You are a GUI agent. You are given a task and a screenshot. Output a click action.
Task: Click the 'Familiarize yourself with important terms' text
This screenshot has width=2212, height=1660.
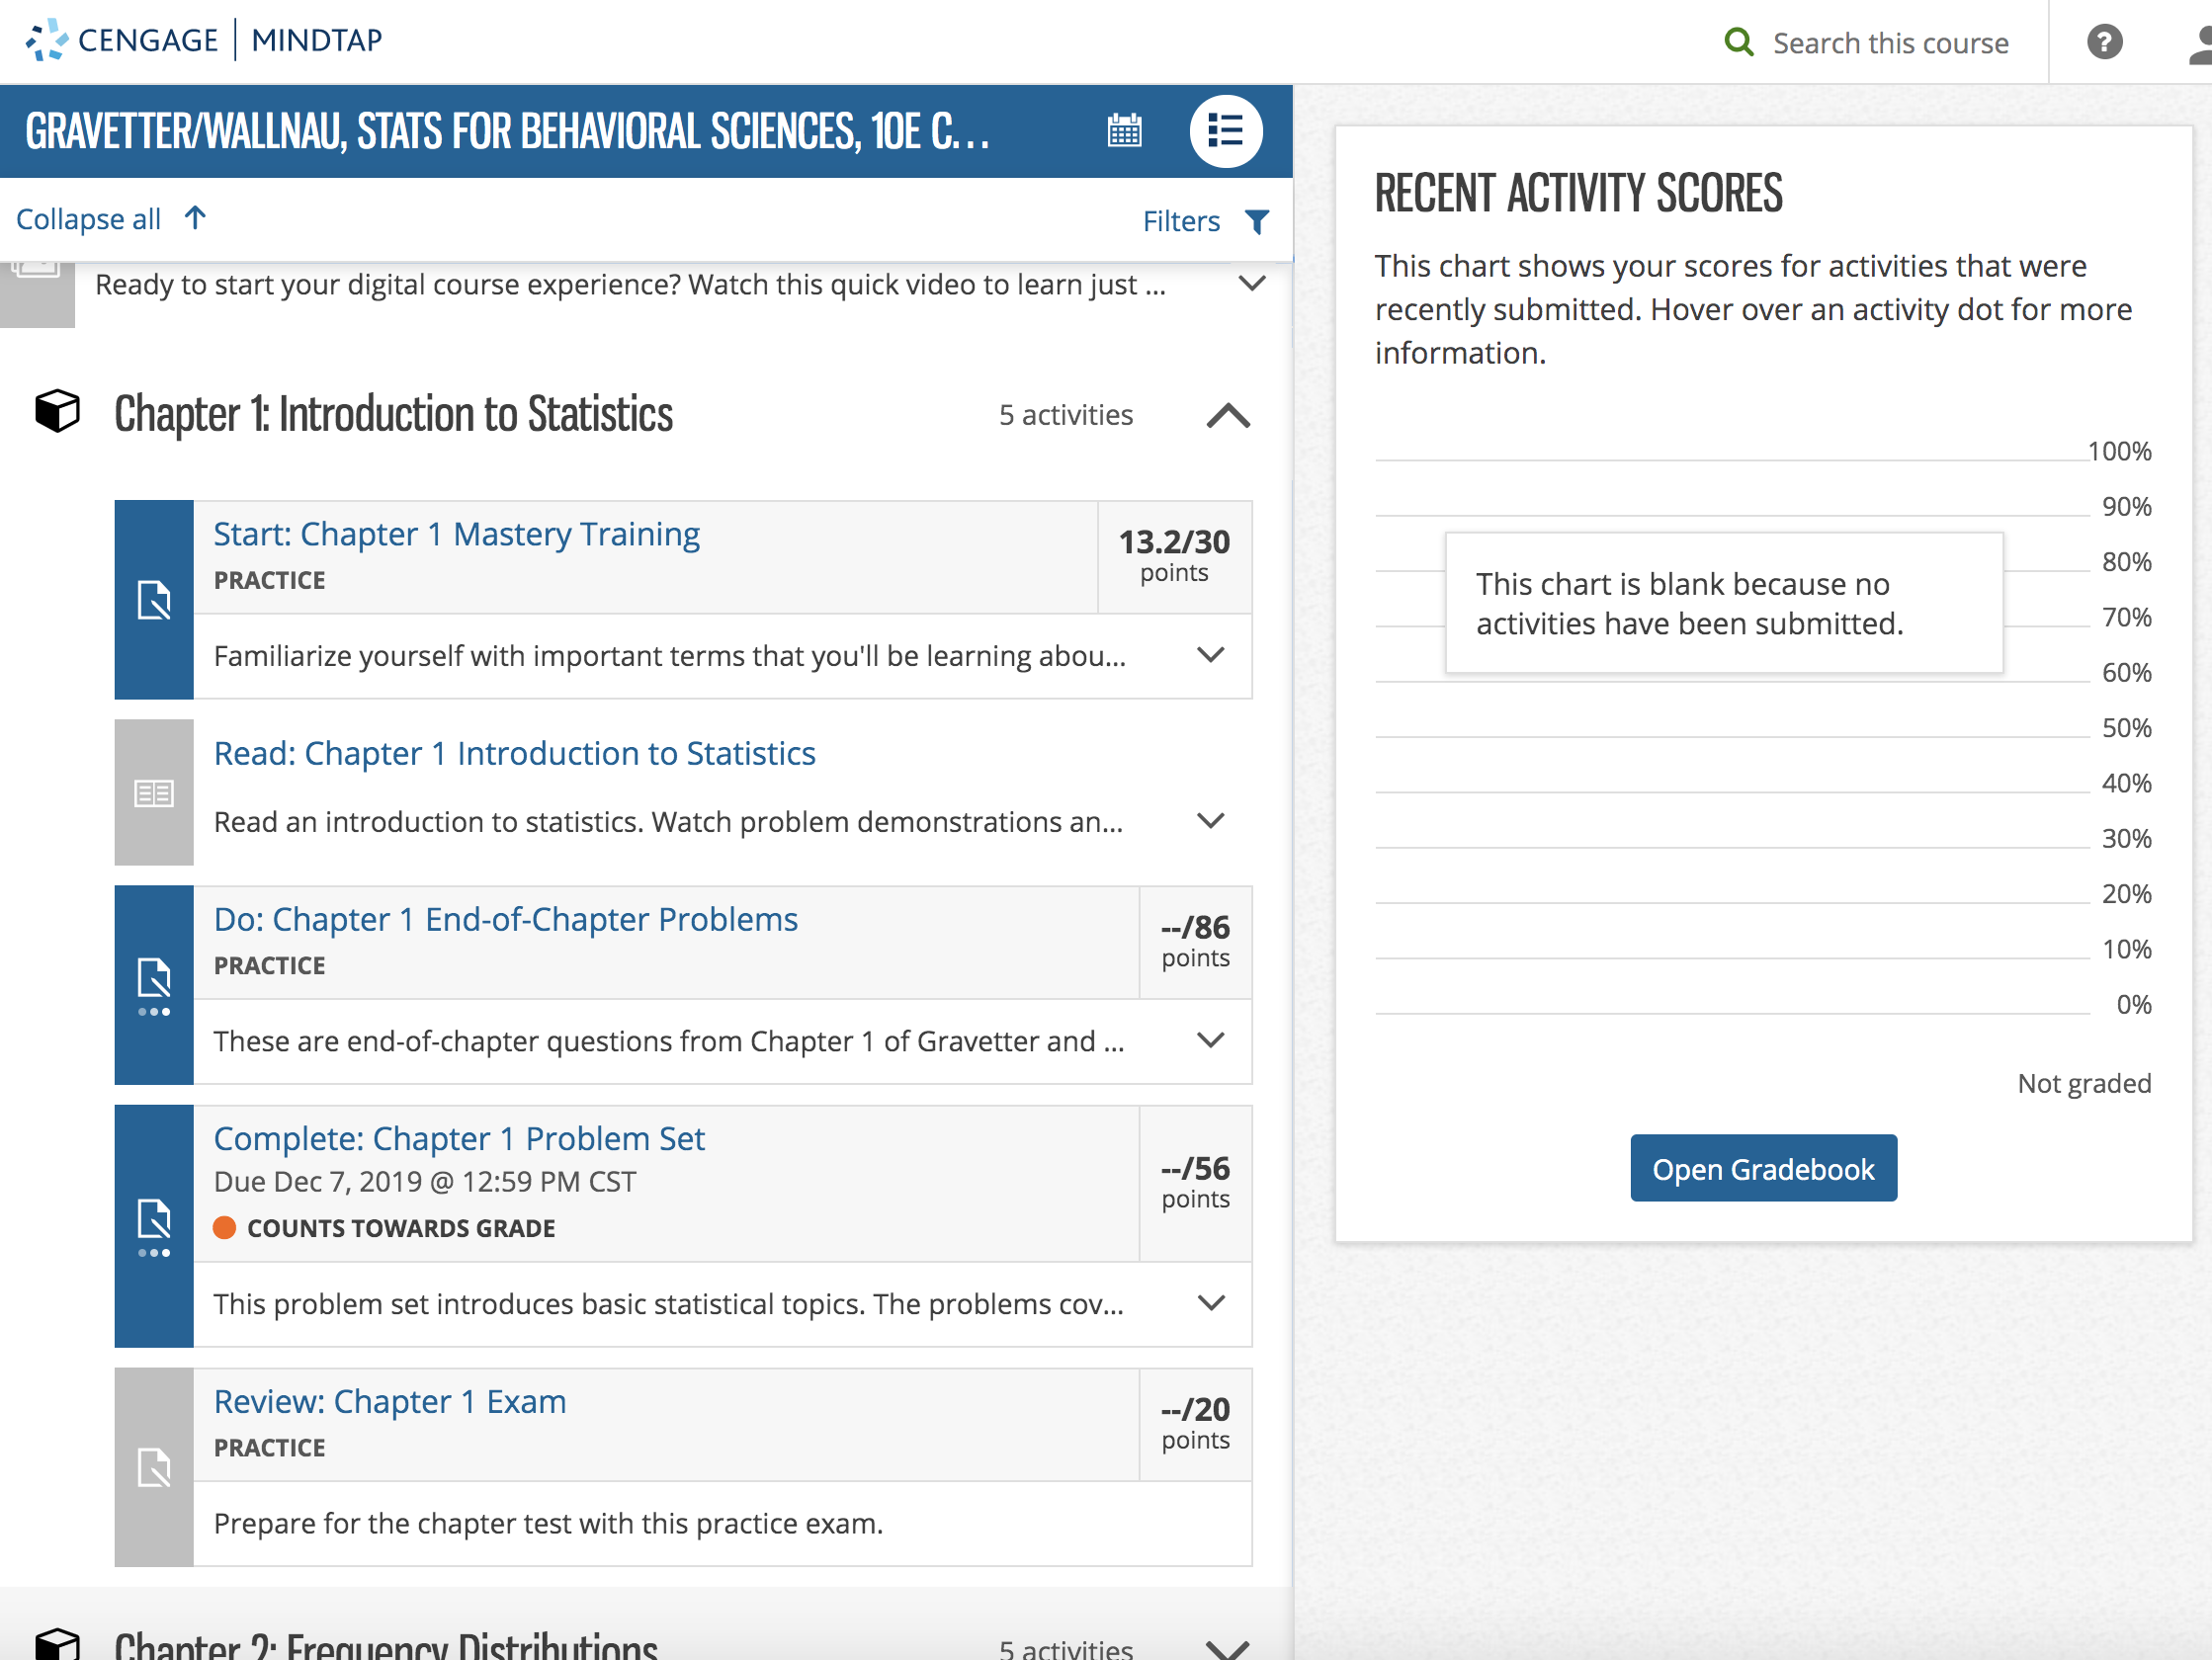669,655
